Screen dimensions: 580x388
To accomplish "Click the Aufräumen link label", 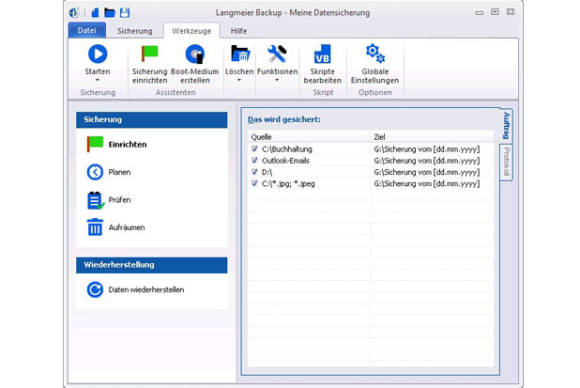I will [127, 227].
